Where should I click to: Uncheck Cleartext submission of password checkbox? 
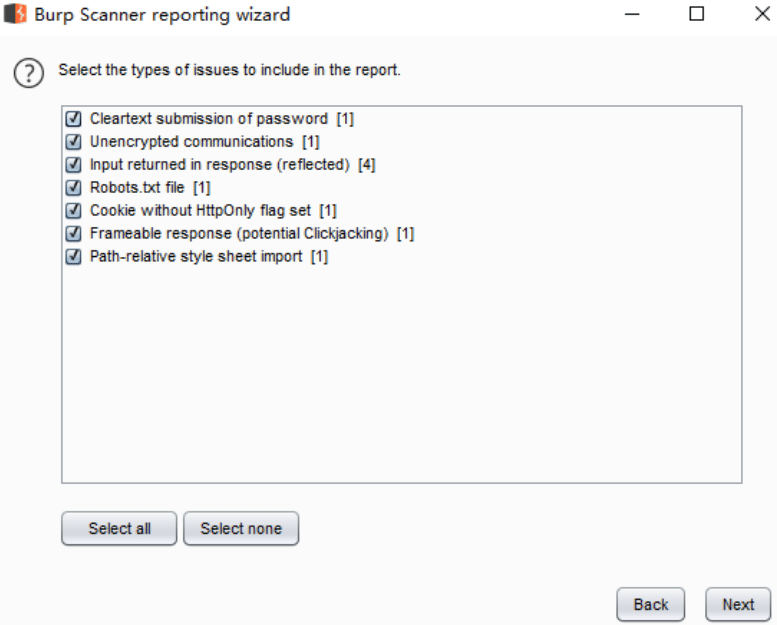pos(73,118)
